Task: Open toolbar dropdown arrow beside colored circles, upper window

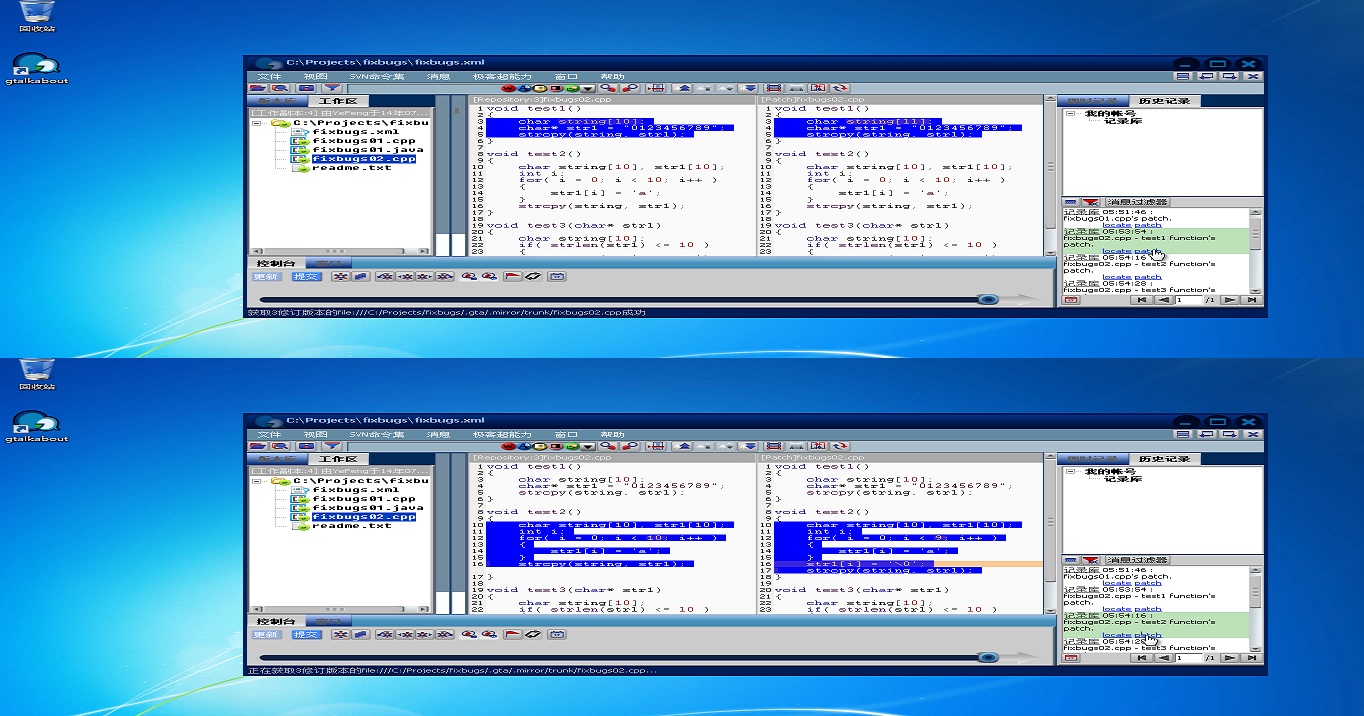Action: (x=589, y=88)
